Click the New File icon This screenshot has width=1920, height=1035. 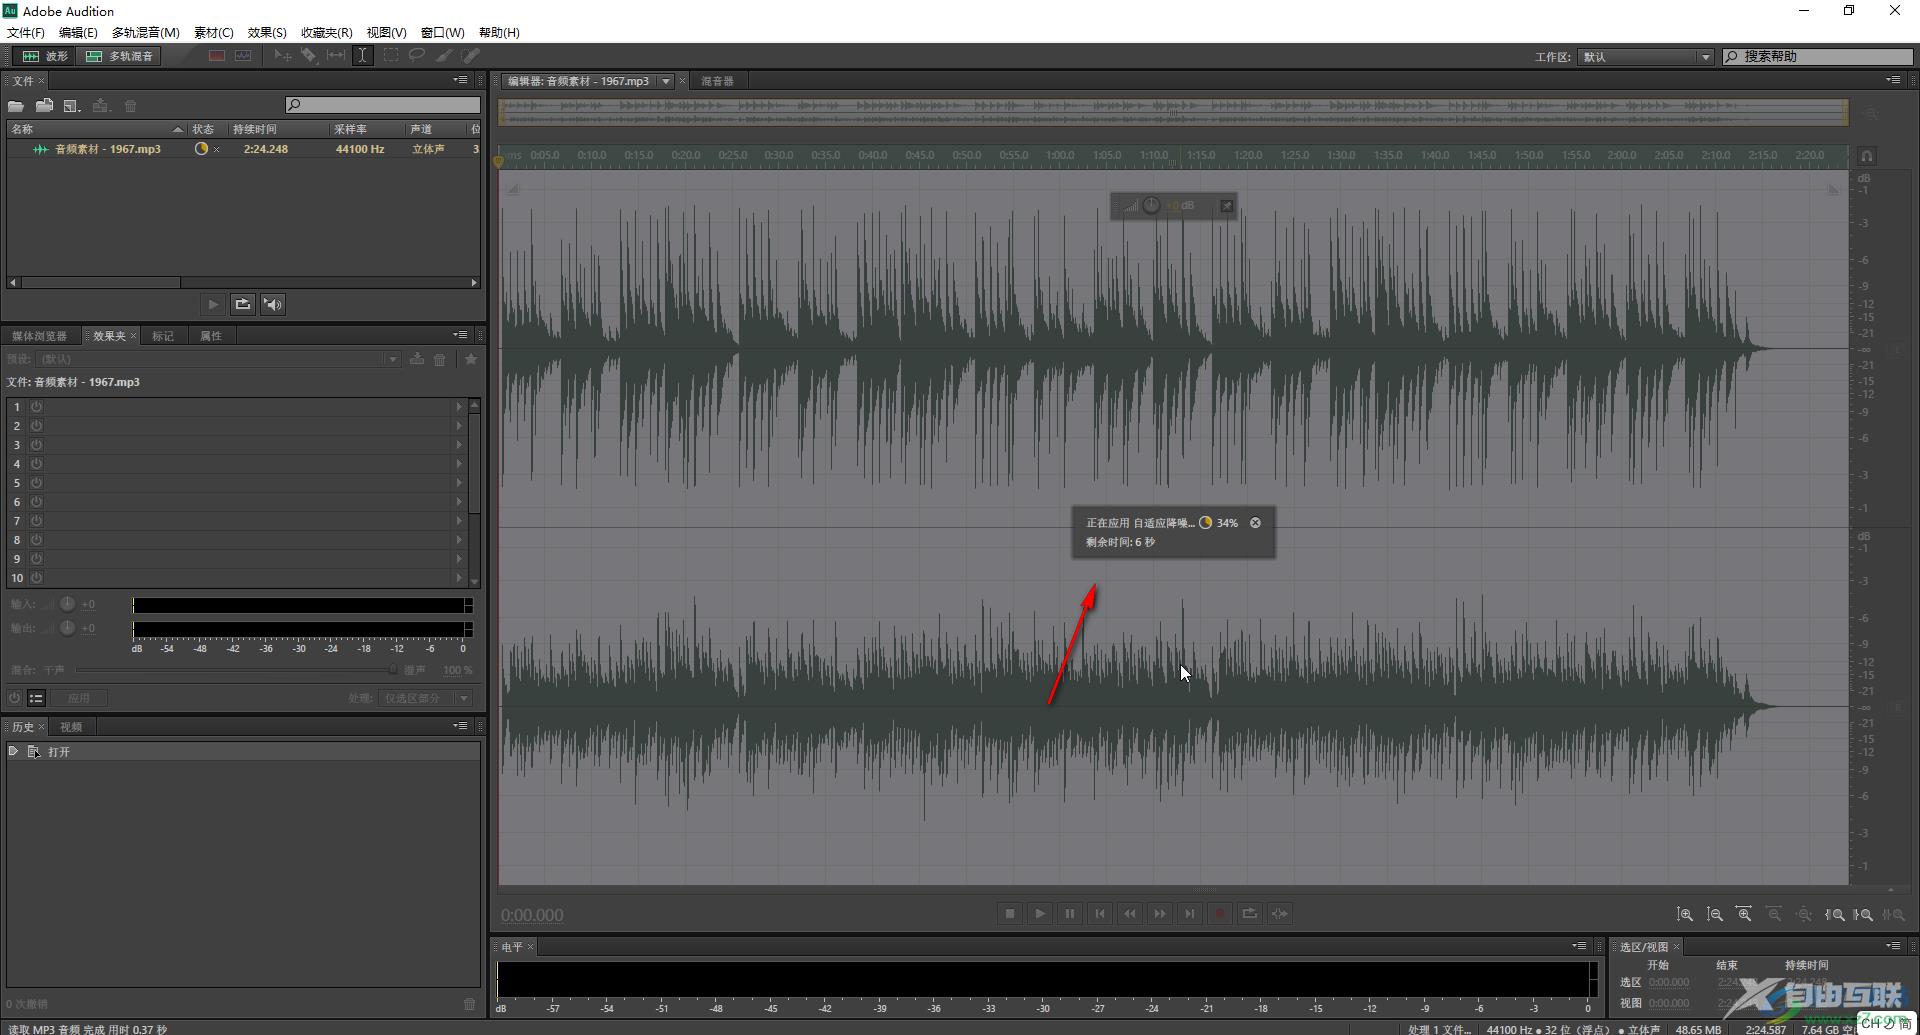72,106
